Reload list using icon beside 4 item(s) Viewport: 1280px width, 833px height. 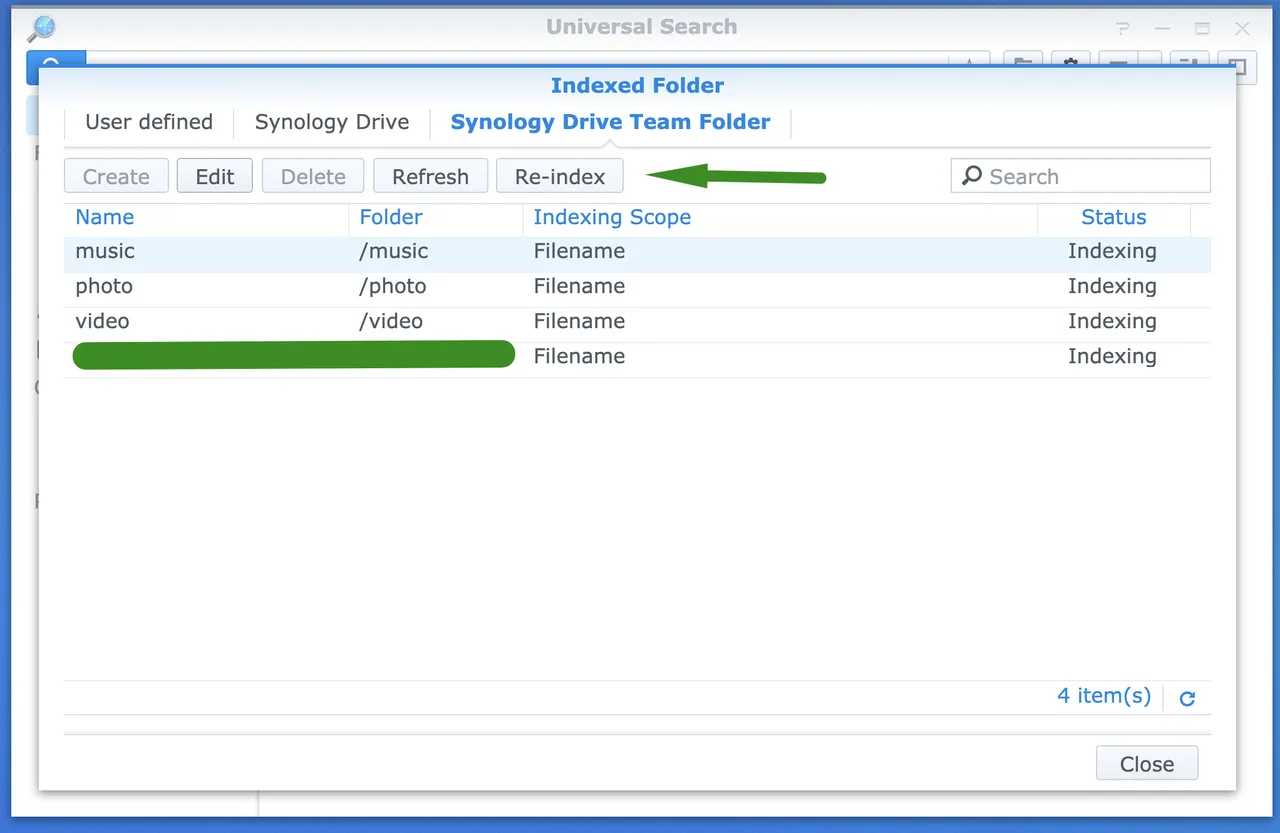tap(1187, 699)
